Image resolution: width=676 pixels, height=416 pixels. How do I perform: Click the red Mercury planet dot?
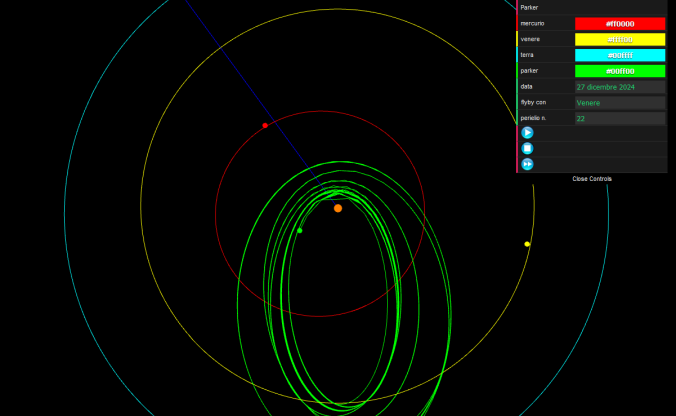[265, 125]
